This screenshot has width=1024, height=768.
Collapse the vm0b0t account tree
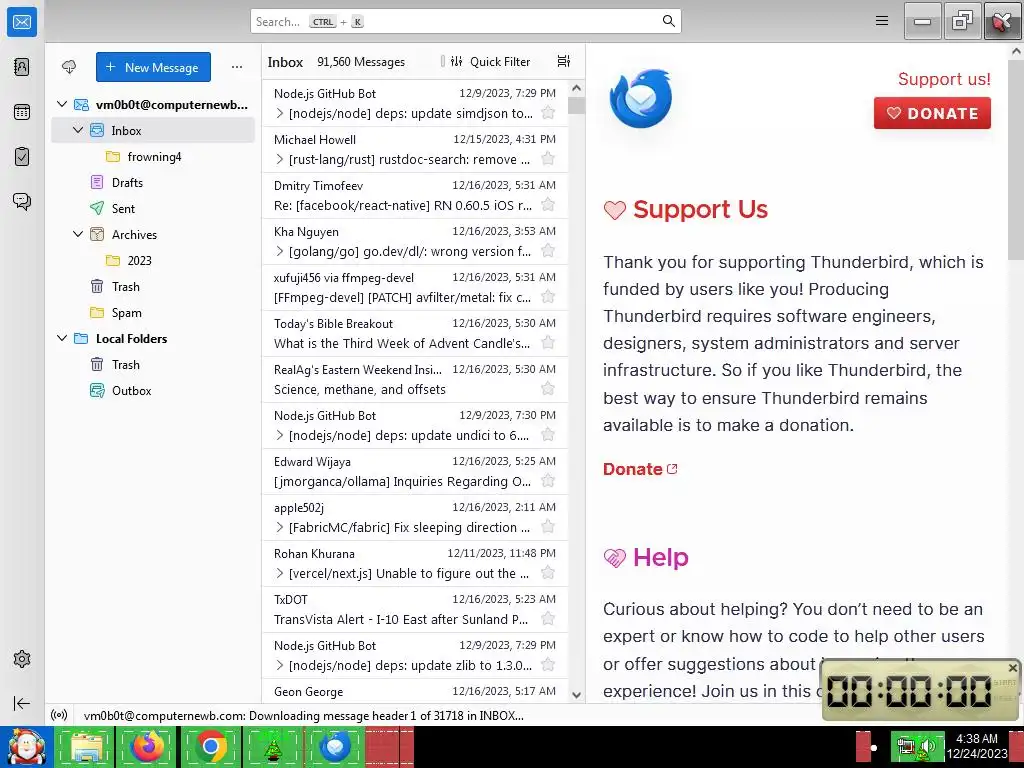coord(62,104)
